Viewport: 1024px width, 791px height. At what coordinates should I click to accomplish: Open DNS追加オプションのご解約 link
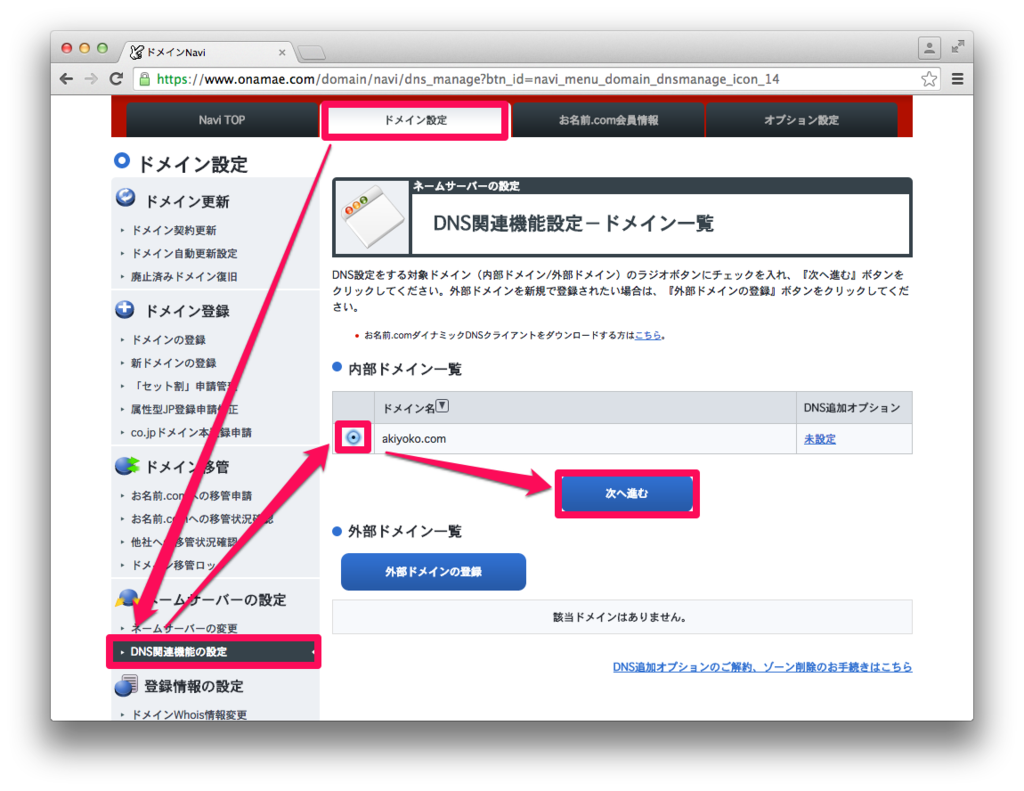pos(762,667)
